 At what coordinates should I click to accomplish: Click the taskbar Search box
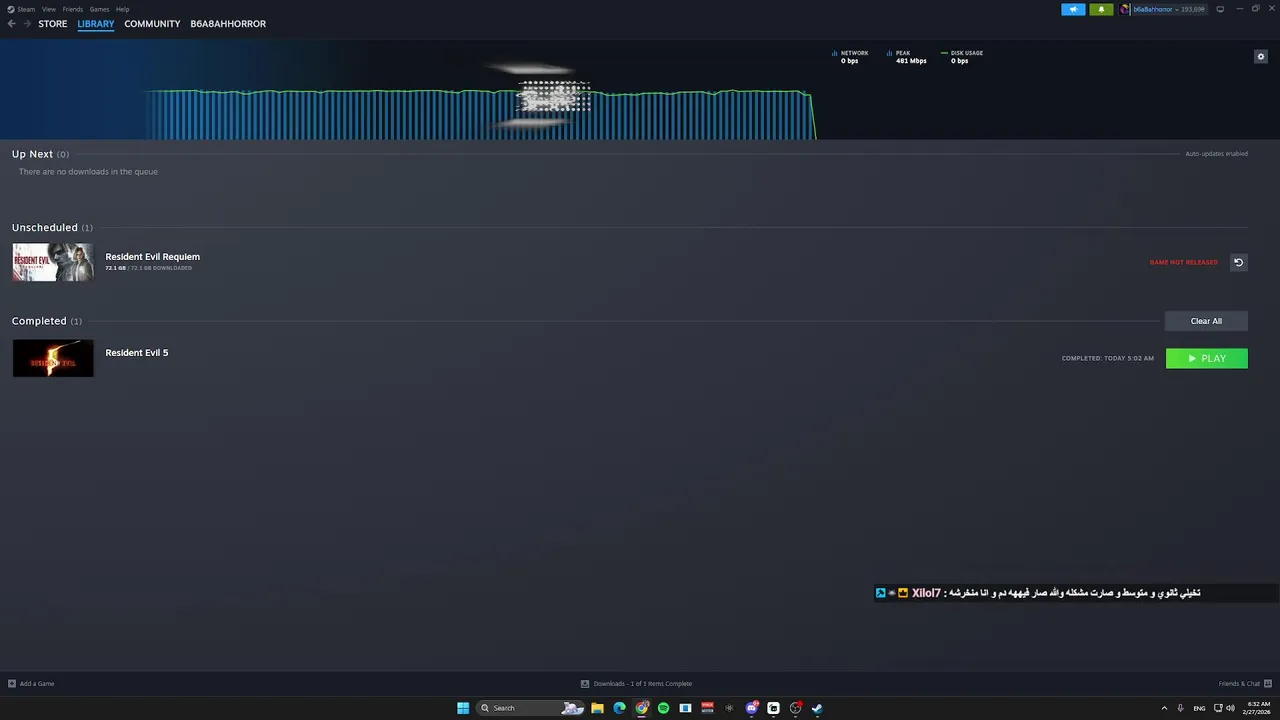coord(530,708)
